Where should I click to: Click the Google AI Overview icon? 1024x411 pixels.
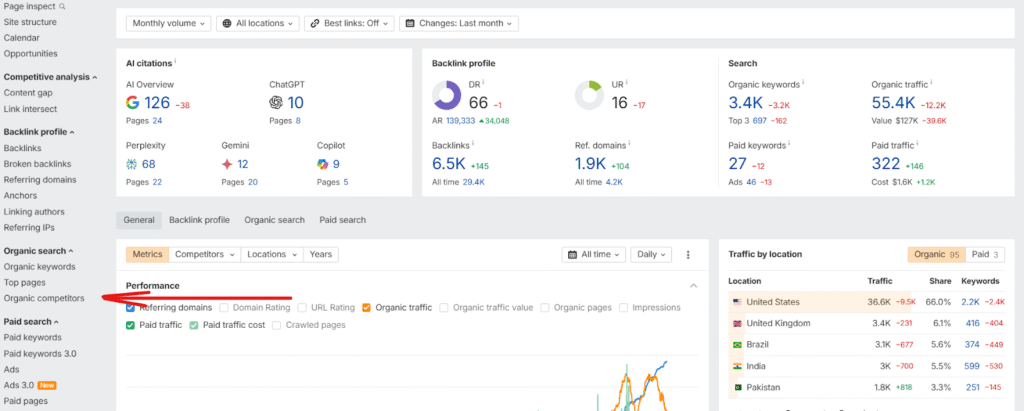(x=133, y=102)
